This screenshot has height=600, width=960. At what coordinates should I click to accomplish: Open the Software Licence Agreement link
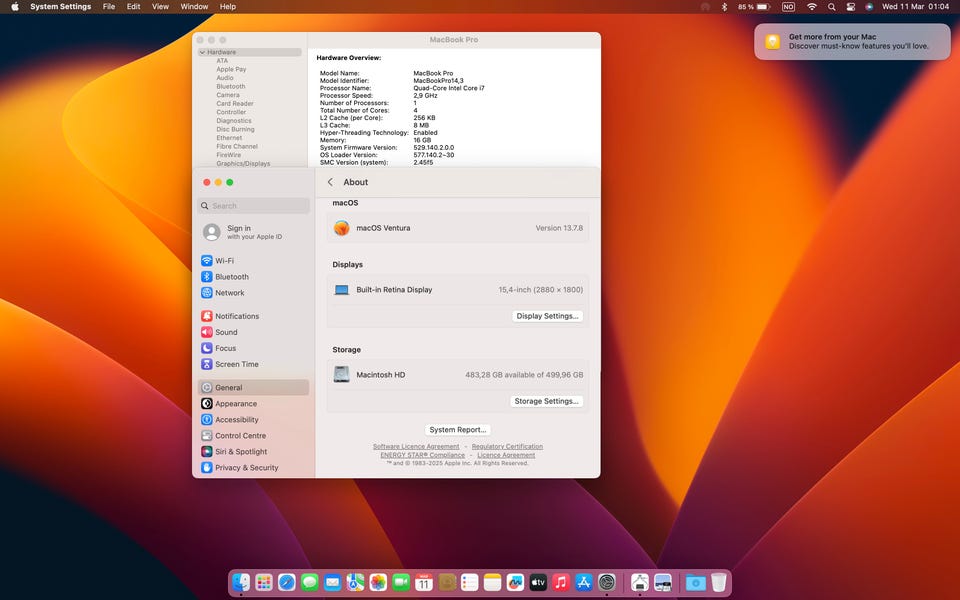click(x=416, y=447)
